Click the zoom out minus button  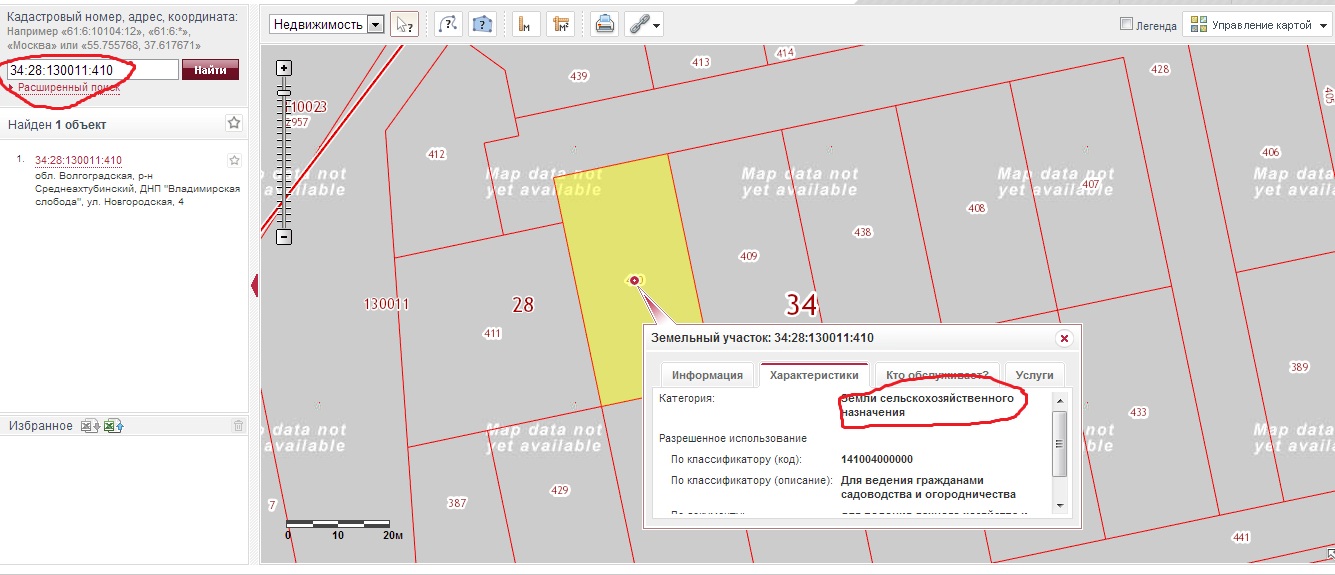(284, 237)
